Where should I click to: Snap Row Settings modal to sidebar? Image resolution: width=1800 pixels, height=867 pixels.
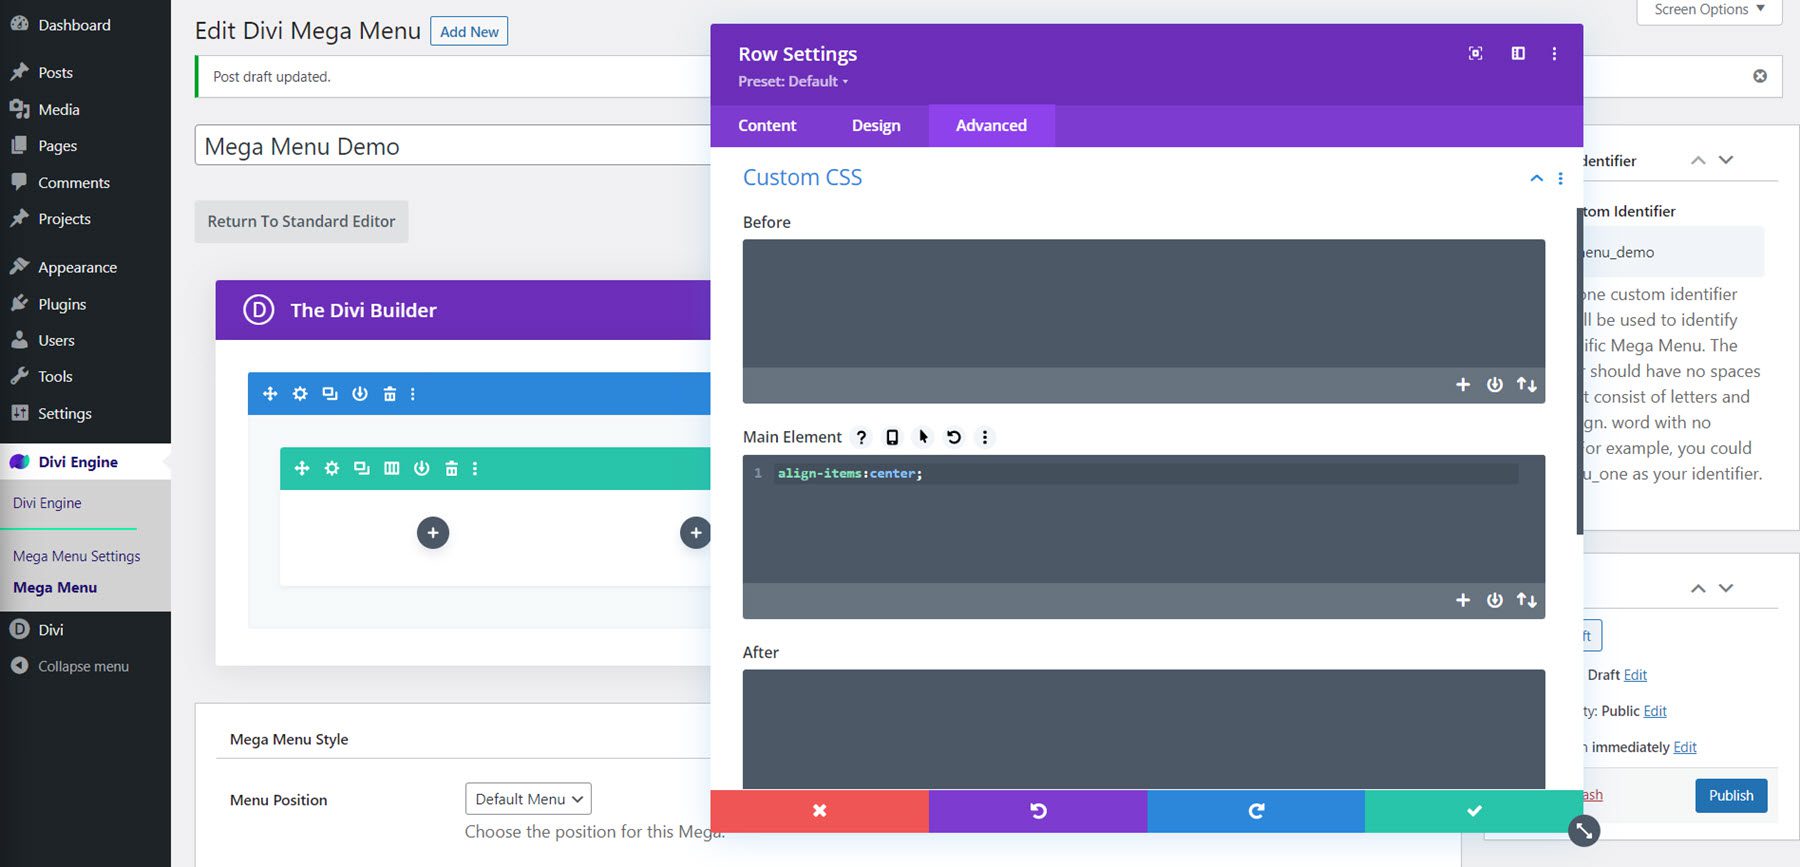point(1518,53)
